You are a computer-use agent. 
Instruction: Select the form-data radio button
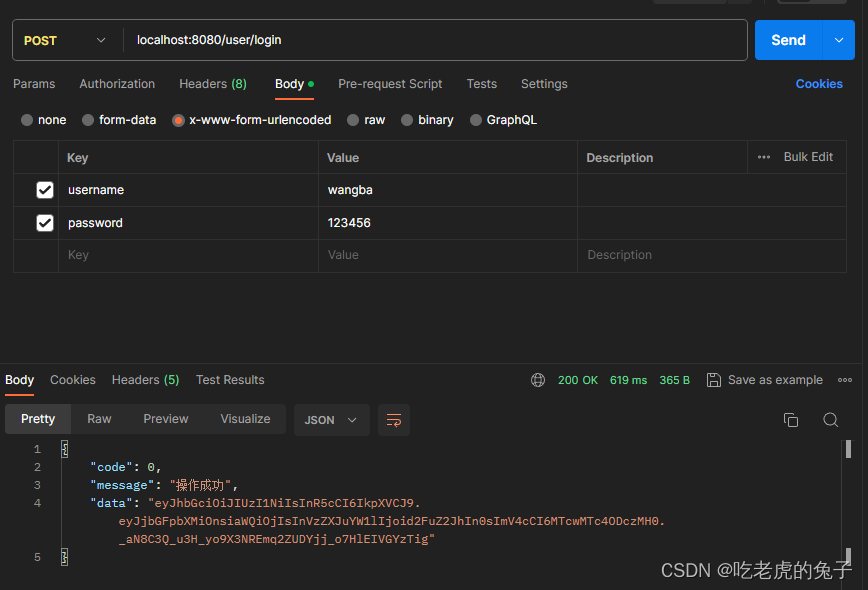[87, 119]
